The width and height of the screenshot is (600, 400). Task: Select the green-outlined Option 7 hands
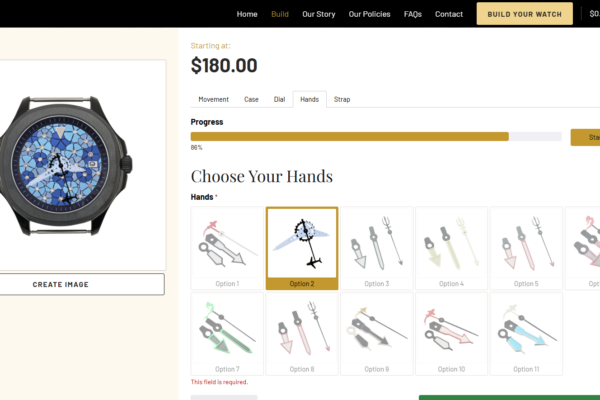[227, 334]
